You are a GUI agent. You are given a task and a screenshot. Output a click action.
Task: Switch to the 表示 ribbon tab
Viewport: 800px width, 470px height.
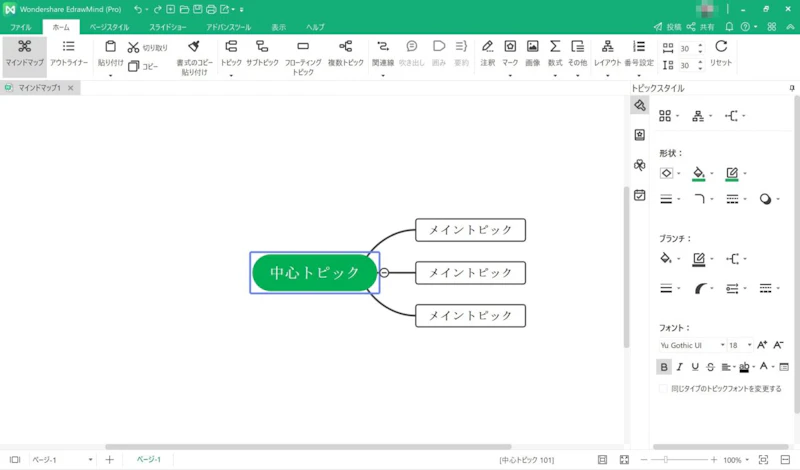pos(279,27)
